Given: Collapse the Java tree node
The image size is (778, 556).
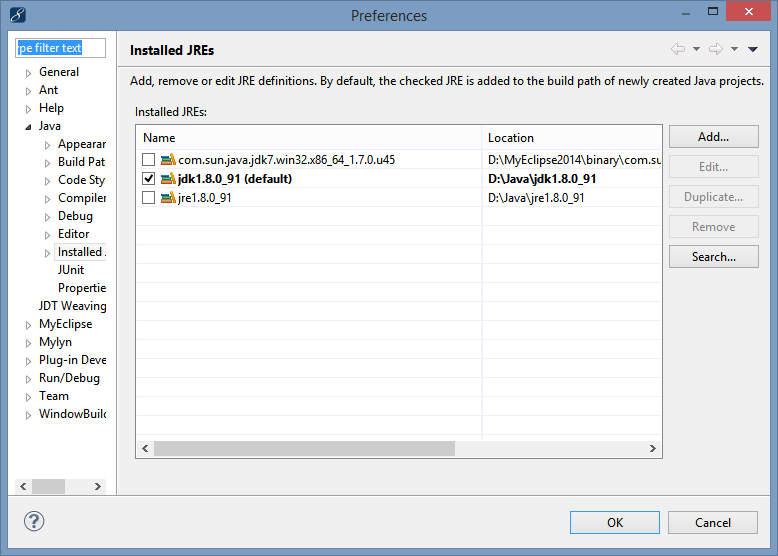Looking at the screenshot, I should coord(28,127).
